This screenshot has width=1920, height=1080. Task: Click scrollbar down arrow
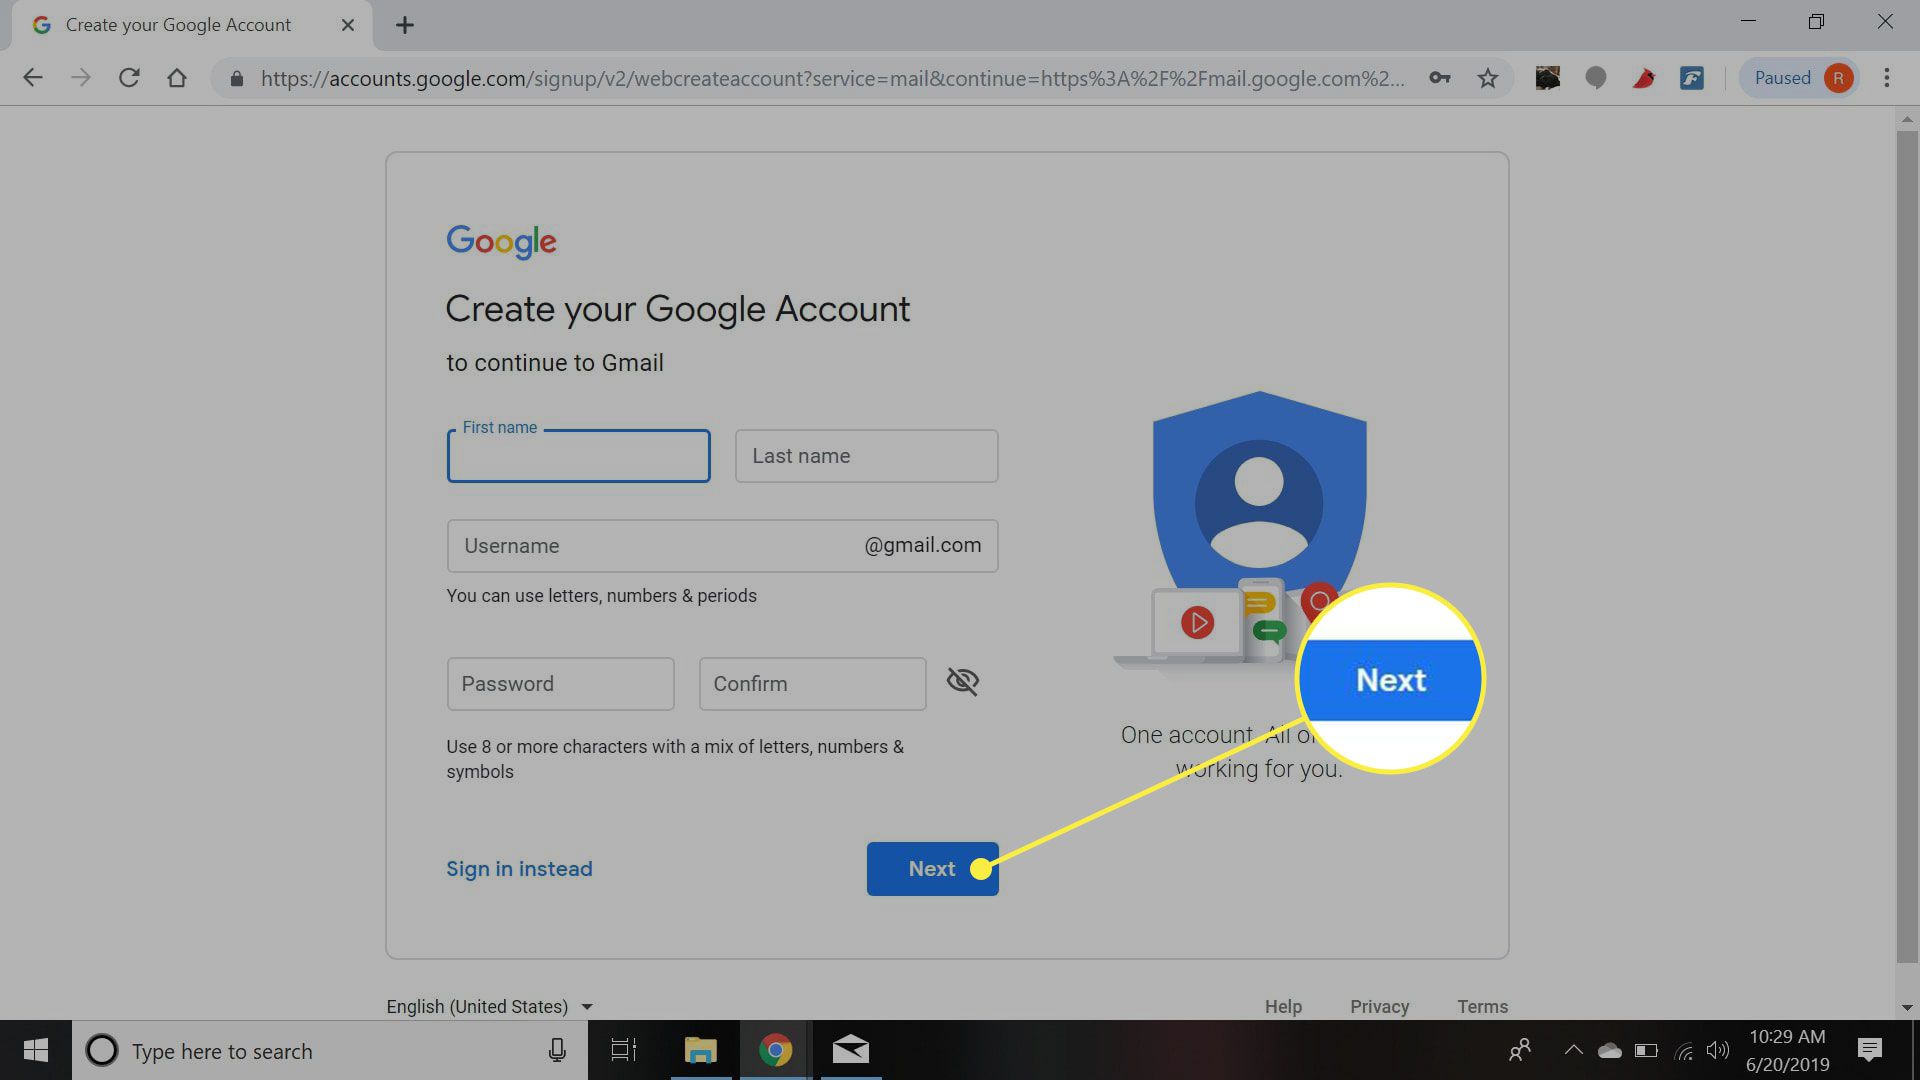tap(1907, 1008)
